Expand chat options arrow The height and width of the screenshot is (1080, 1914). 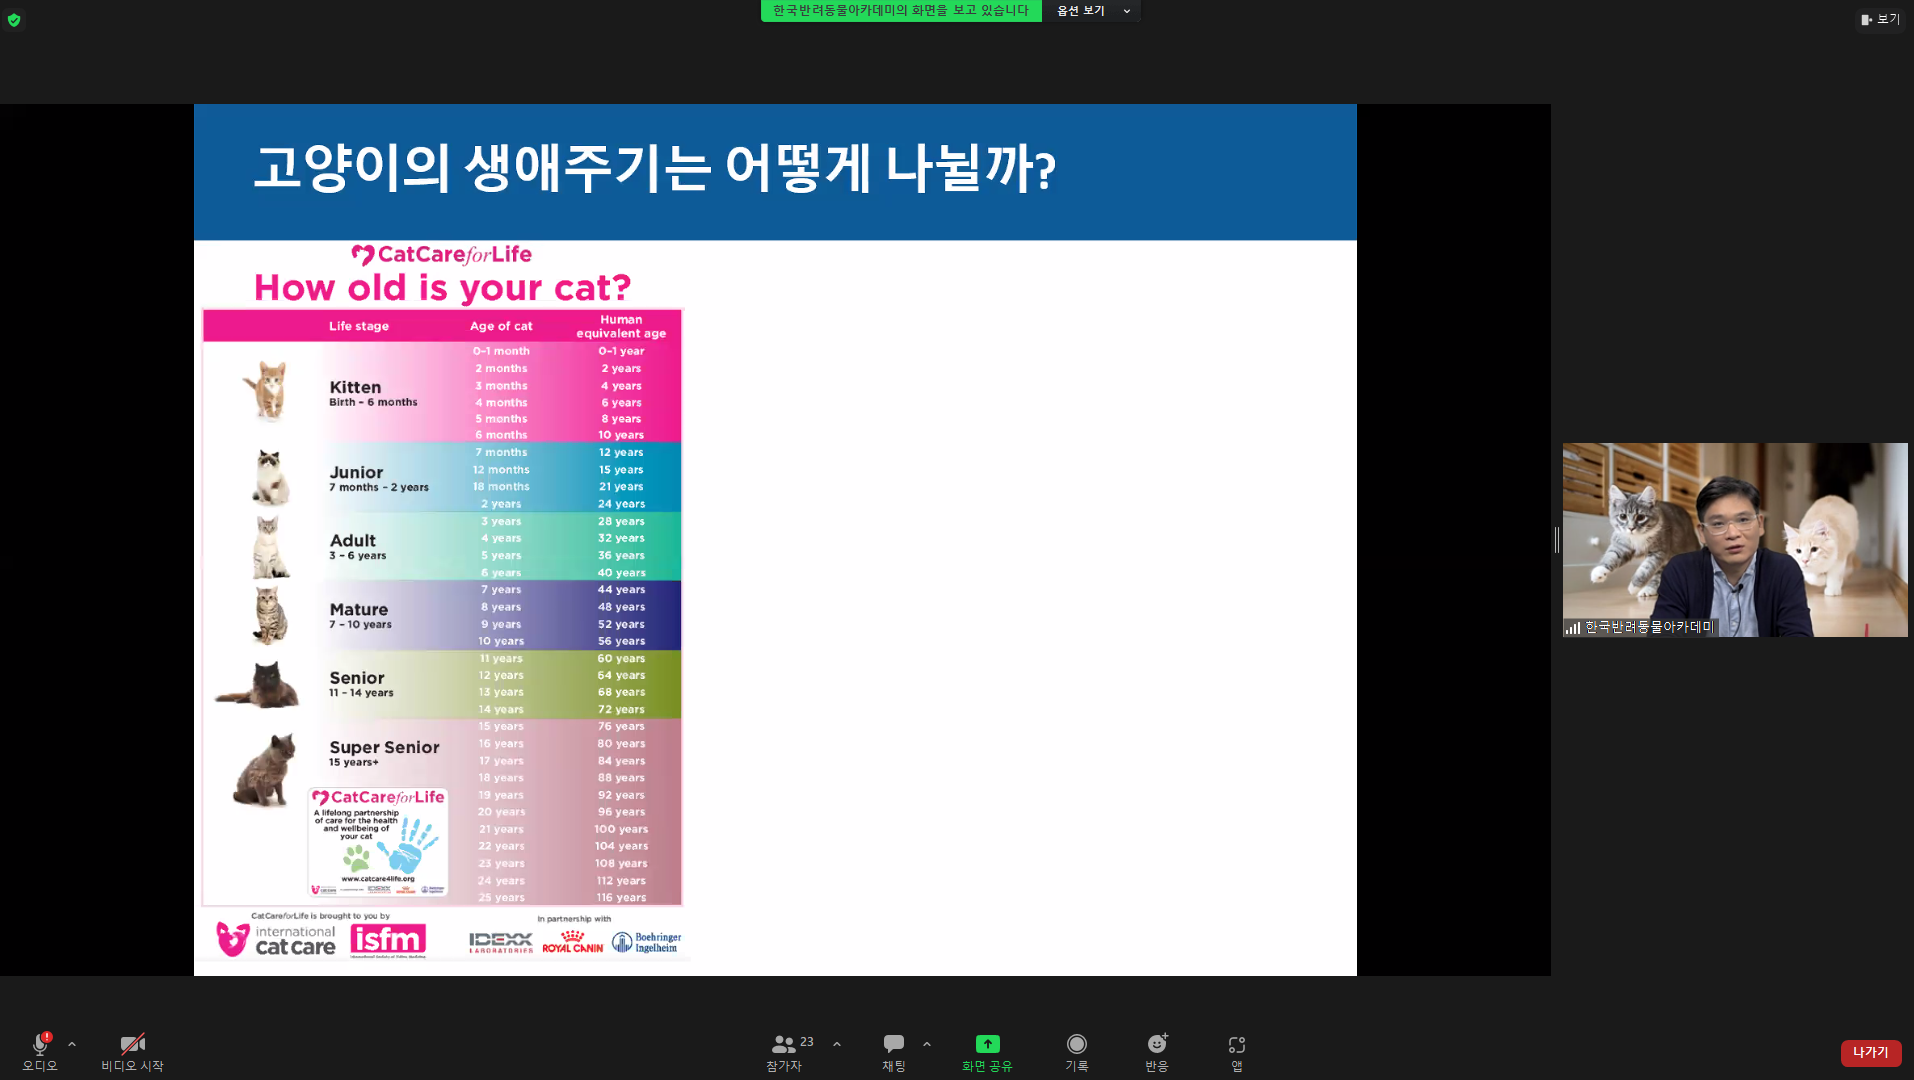(x=927, y=1044)
